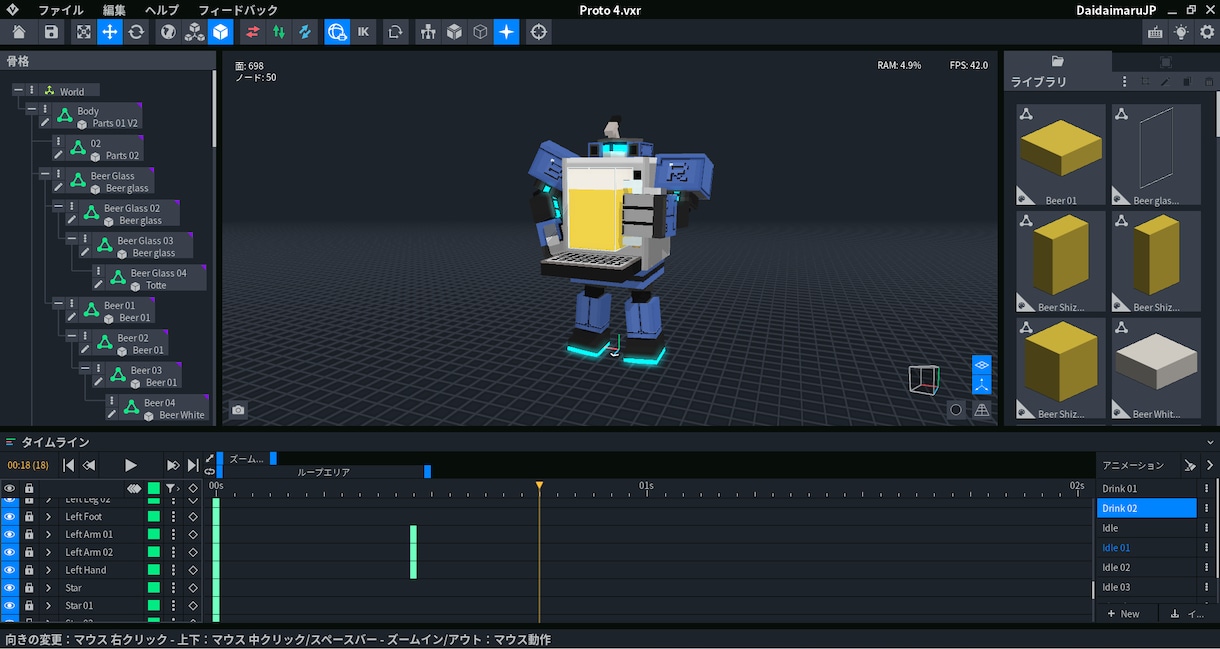
Task: Select the Drink 01 animation
Action: coord(1147,489)
